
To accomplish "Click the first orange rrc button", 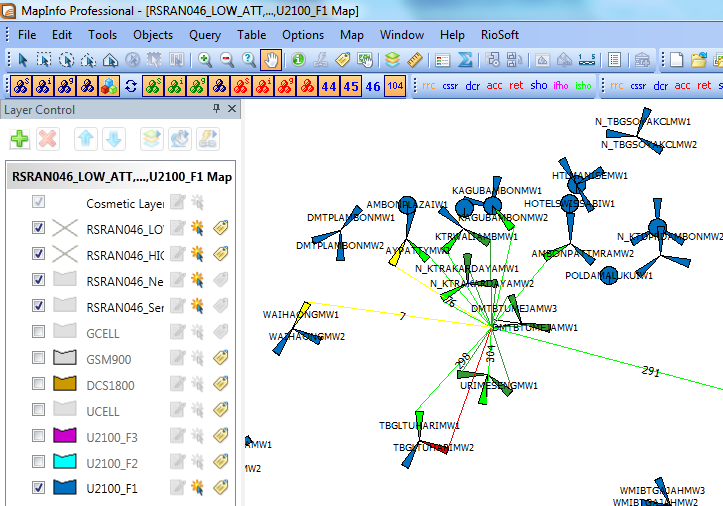I will pyautogui.click(x=428, y=86).
